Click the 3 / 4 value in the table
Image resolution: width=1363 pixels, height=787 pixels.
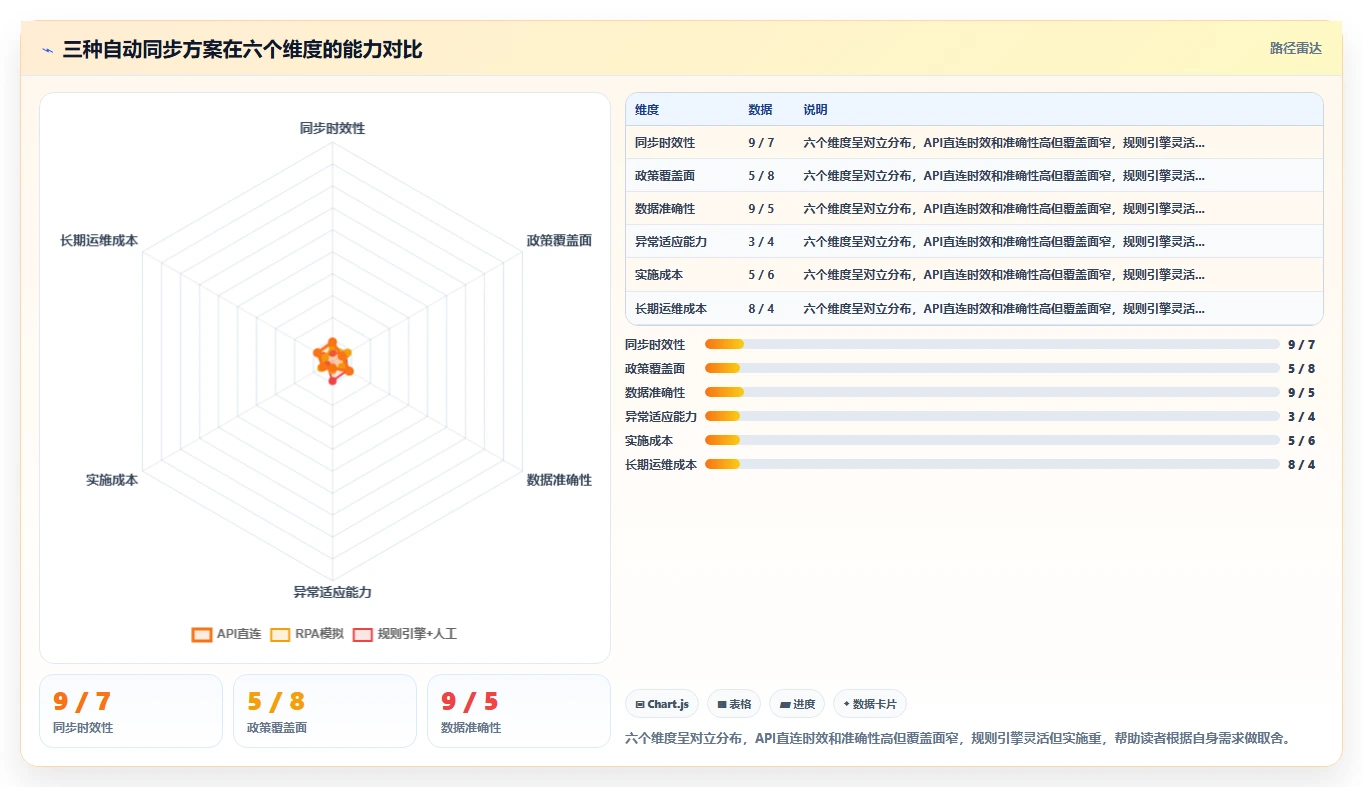[x=761, y=241]
